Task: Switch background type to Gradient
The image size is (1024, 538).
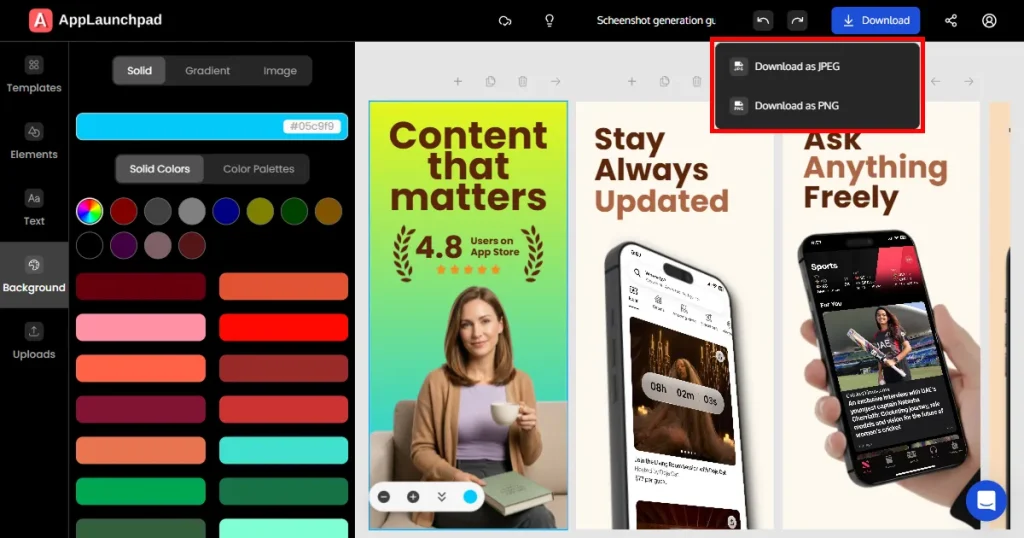Action: 207,71
